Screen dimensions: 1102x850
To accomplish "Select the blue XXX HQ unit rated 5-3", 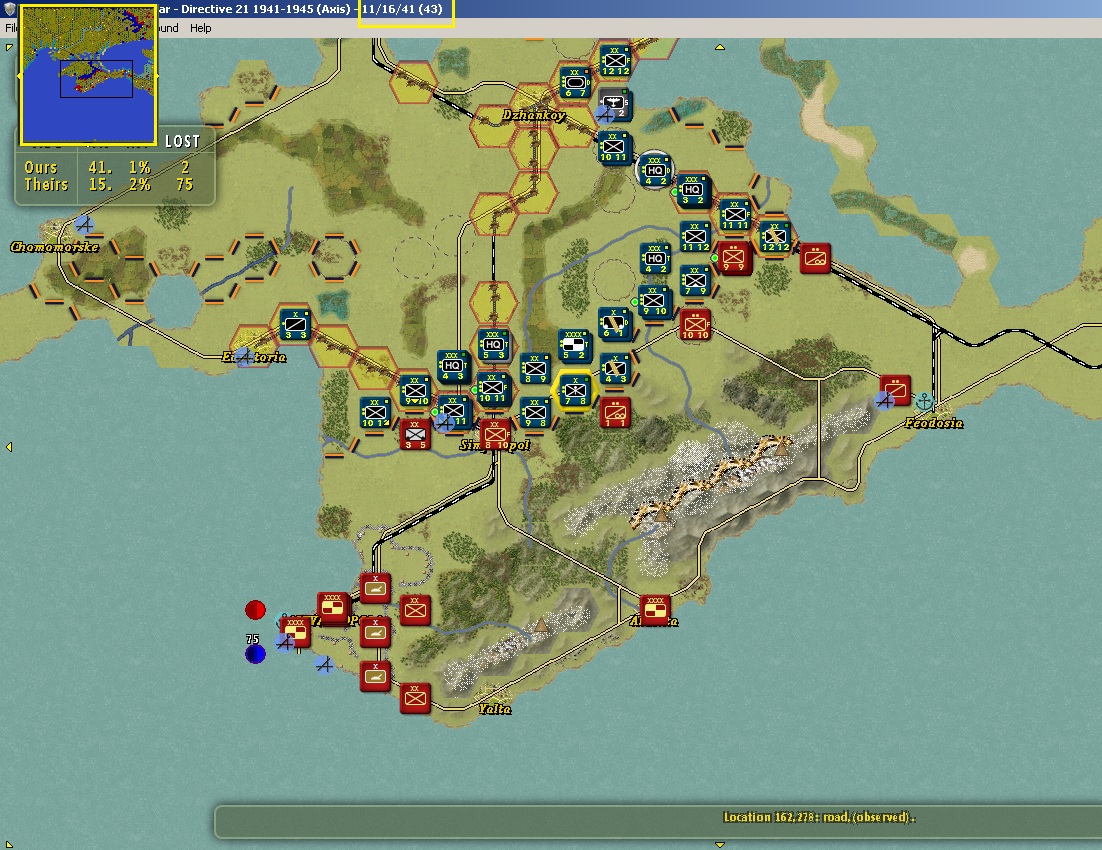I will 493,344.
